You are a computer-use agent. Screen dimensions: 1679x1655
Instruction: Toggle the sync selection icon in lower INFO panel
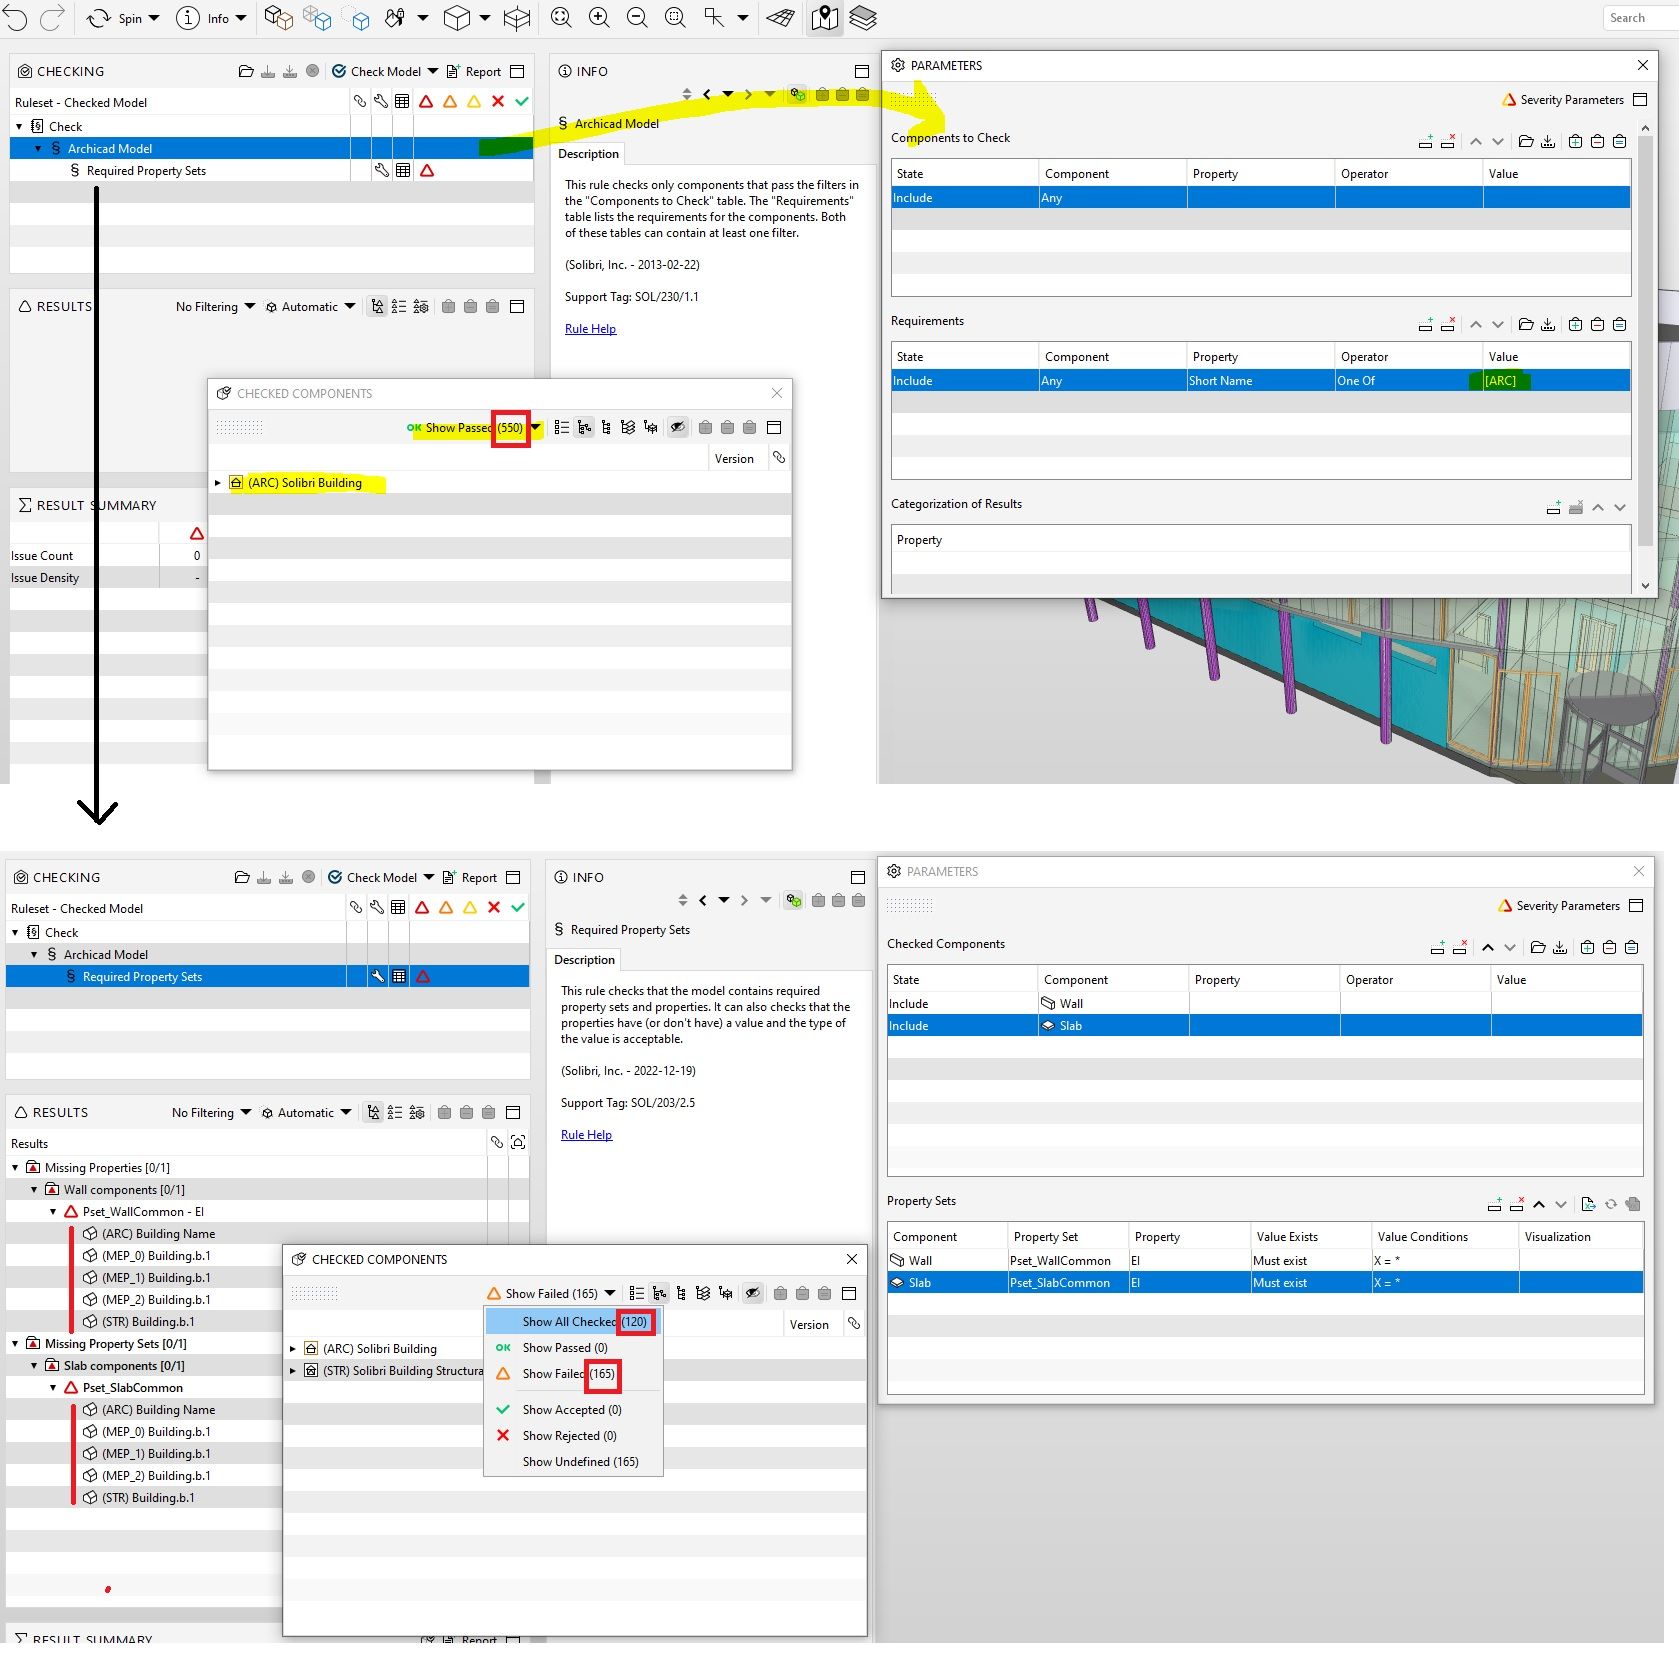click(x=793, y=901)
